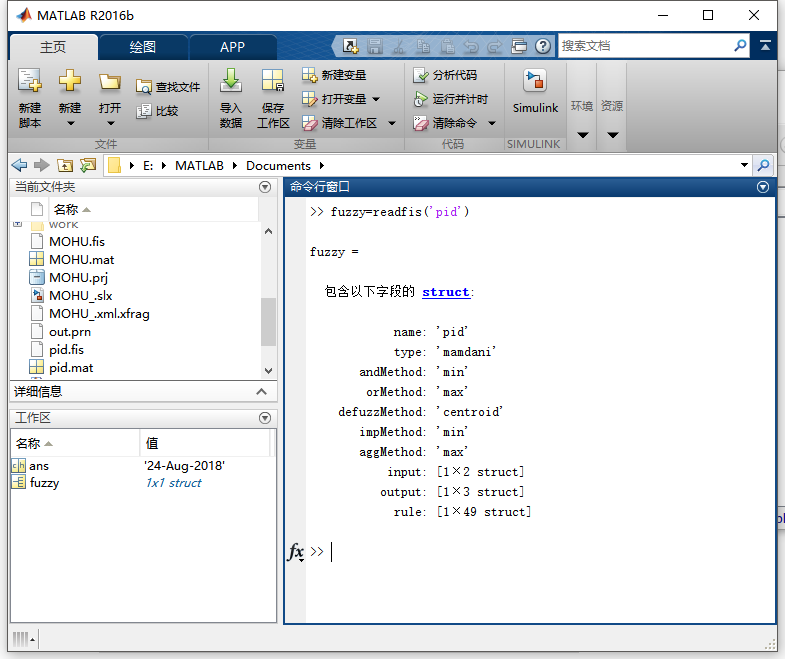Click the address bar search magnifier icon
This screenshot has width=785, height=659.
(764, 165)
